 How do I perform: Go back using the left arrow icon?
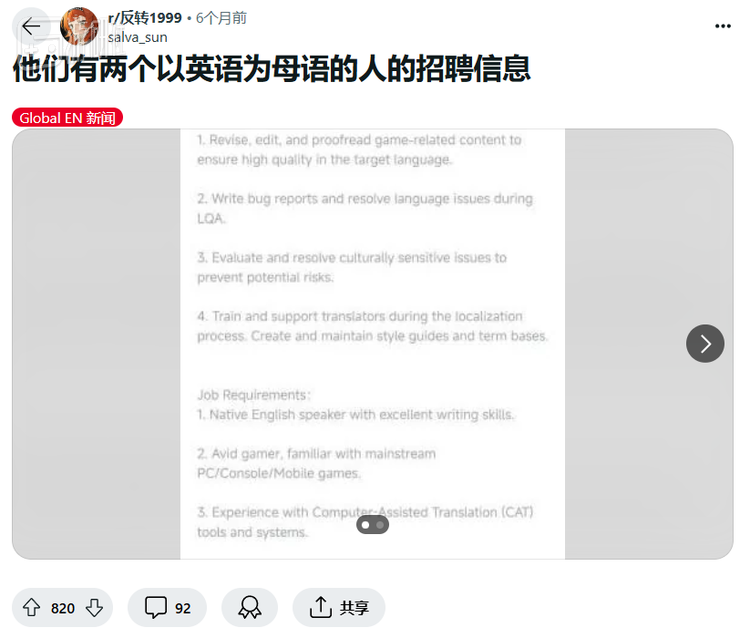31,26
